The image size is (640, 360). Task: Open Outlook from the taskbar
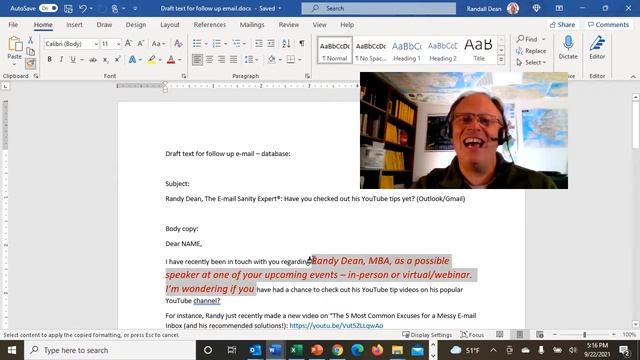click(x=255, y=350)
